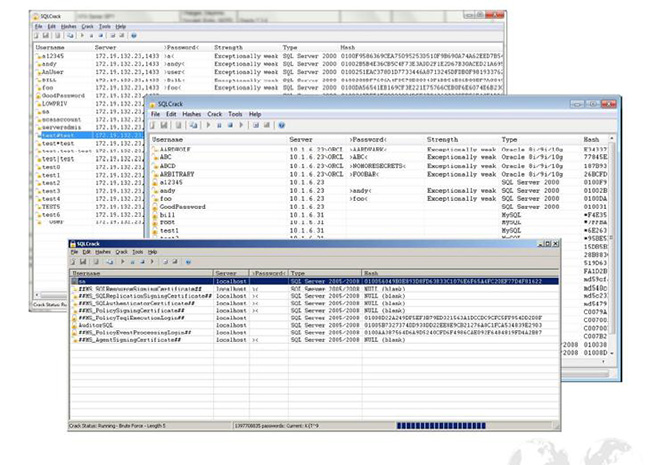
Task: Click the new file icon in front window toolbar
Action: click(73, 262)
